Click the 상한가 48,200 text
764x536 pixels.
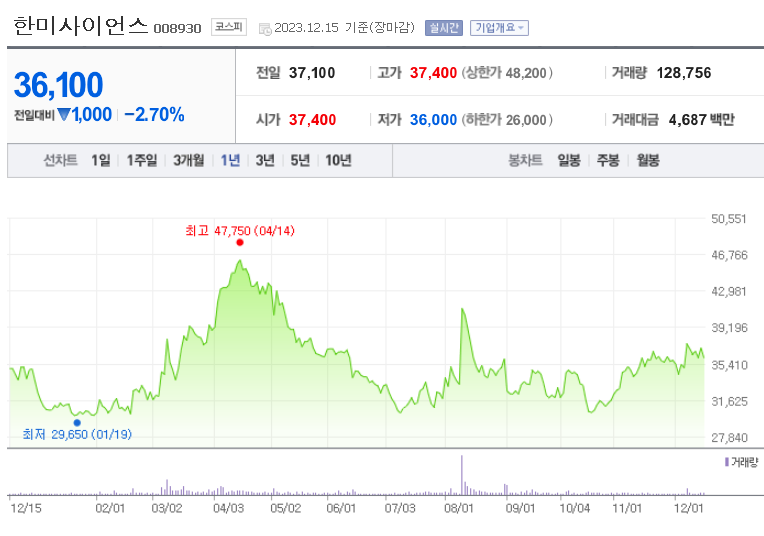tap(507, 73)
